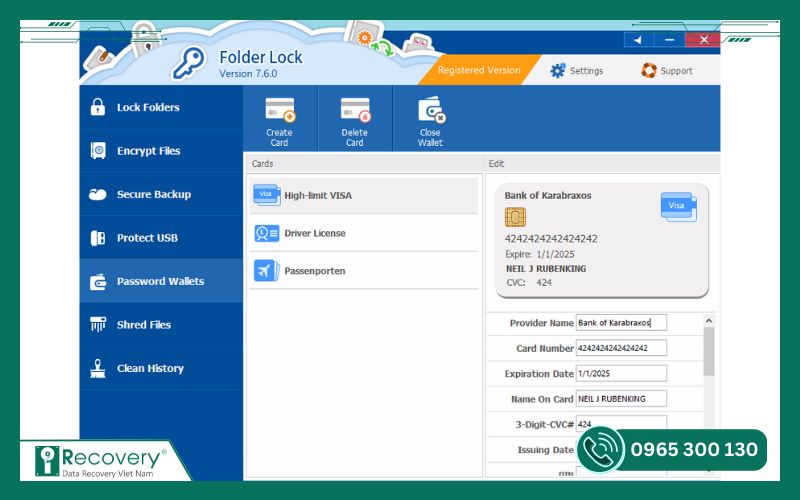Click the Cards panel header
Image resolution: width=800 pixels, height=500 pixels.
tap(364, 164)
